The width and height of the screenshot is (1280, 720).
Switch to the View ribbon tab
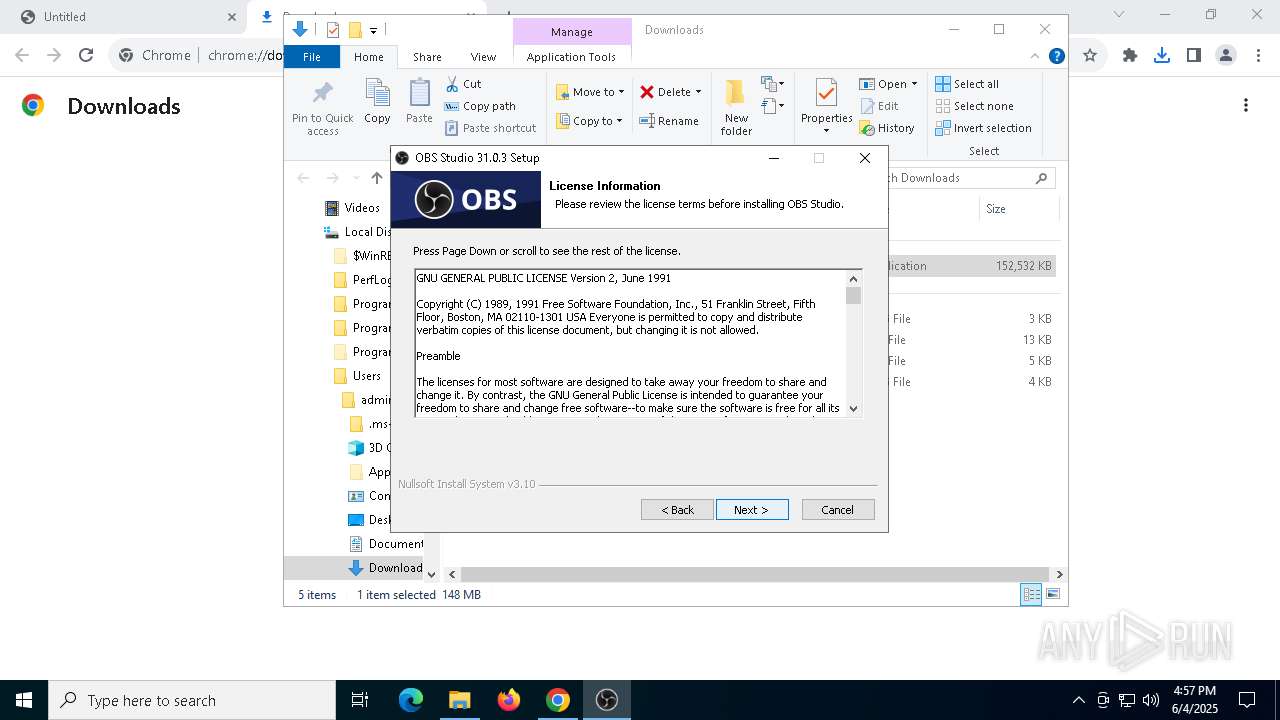tap(483, 57)
